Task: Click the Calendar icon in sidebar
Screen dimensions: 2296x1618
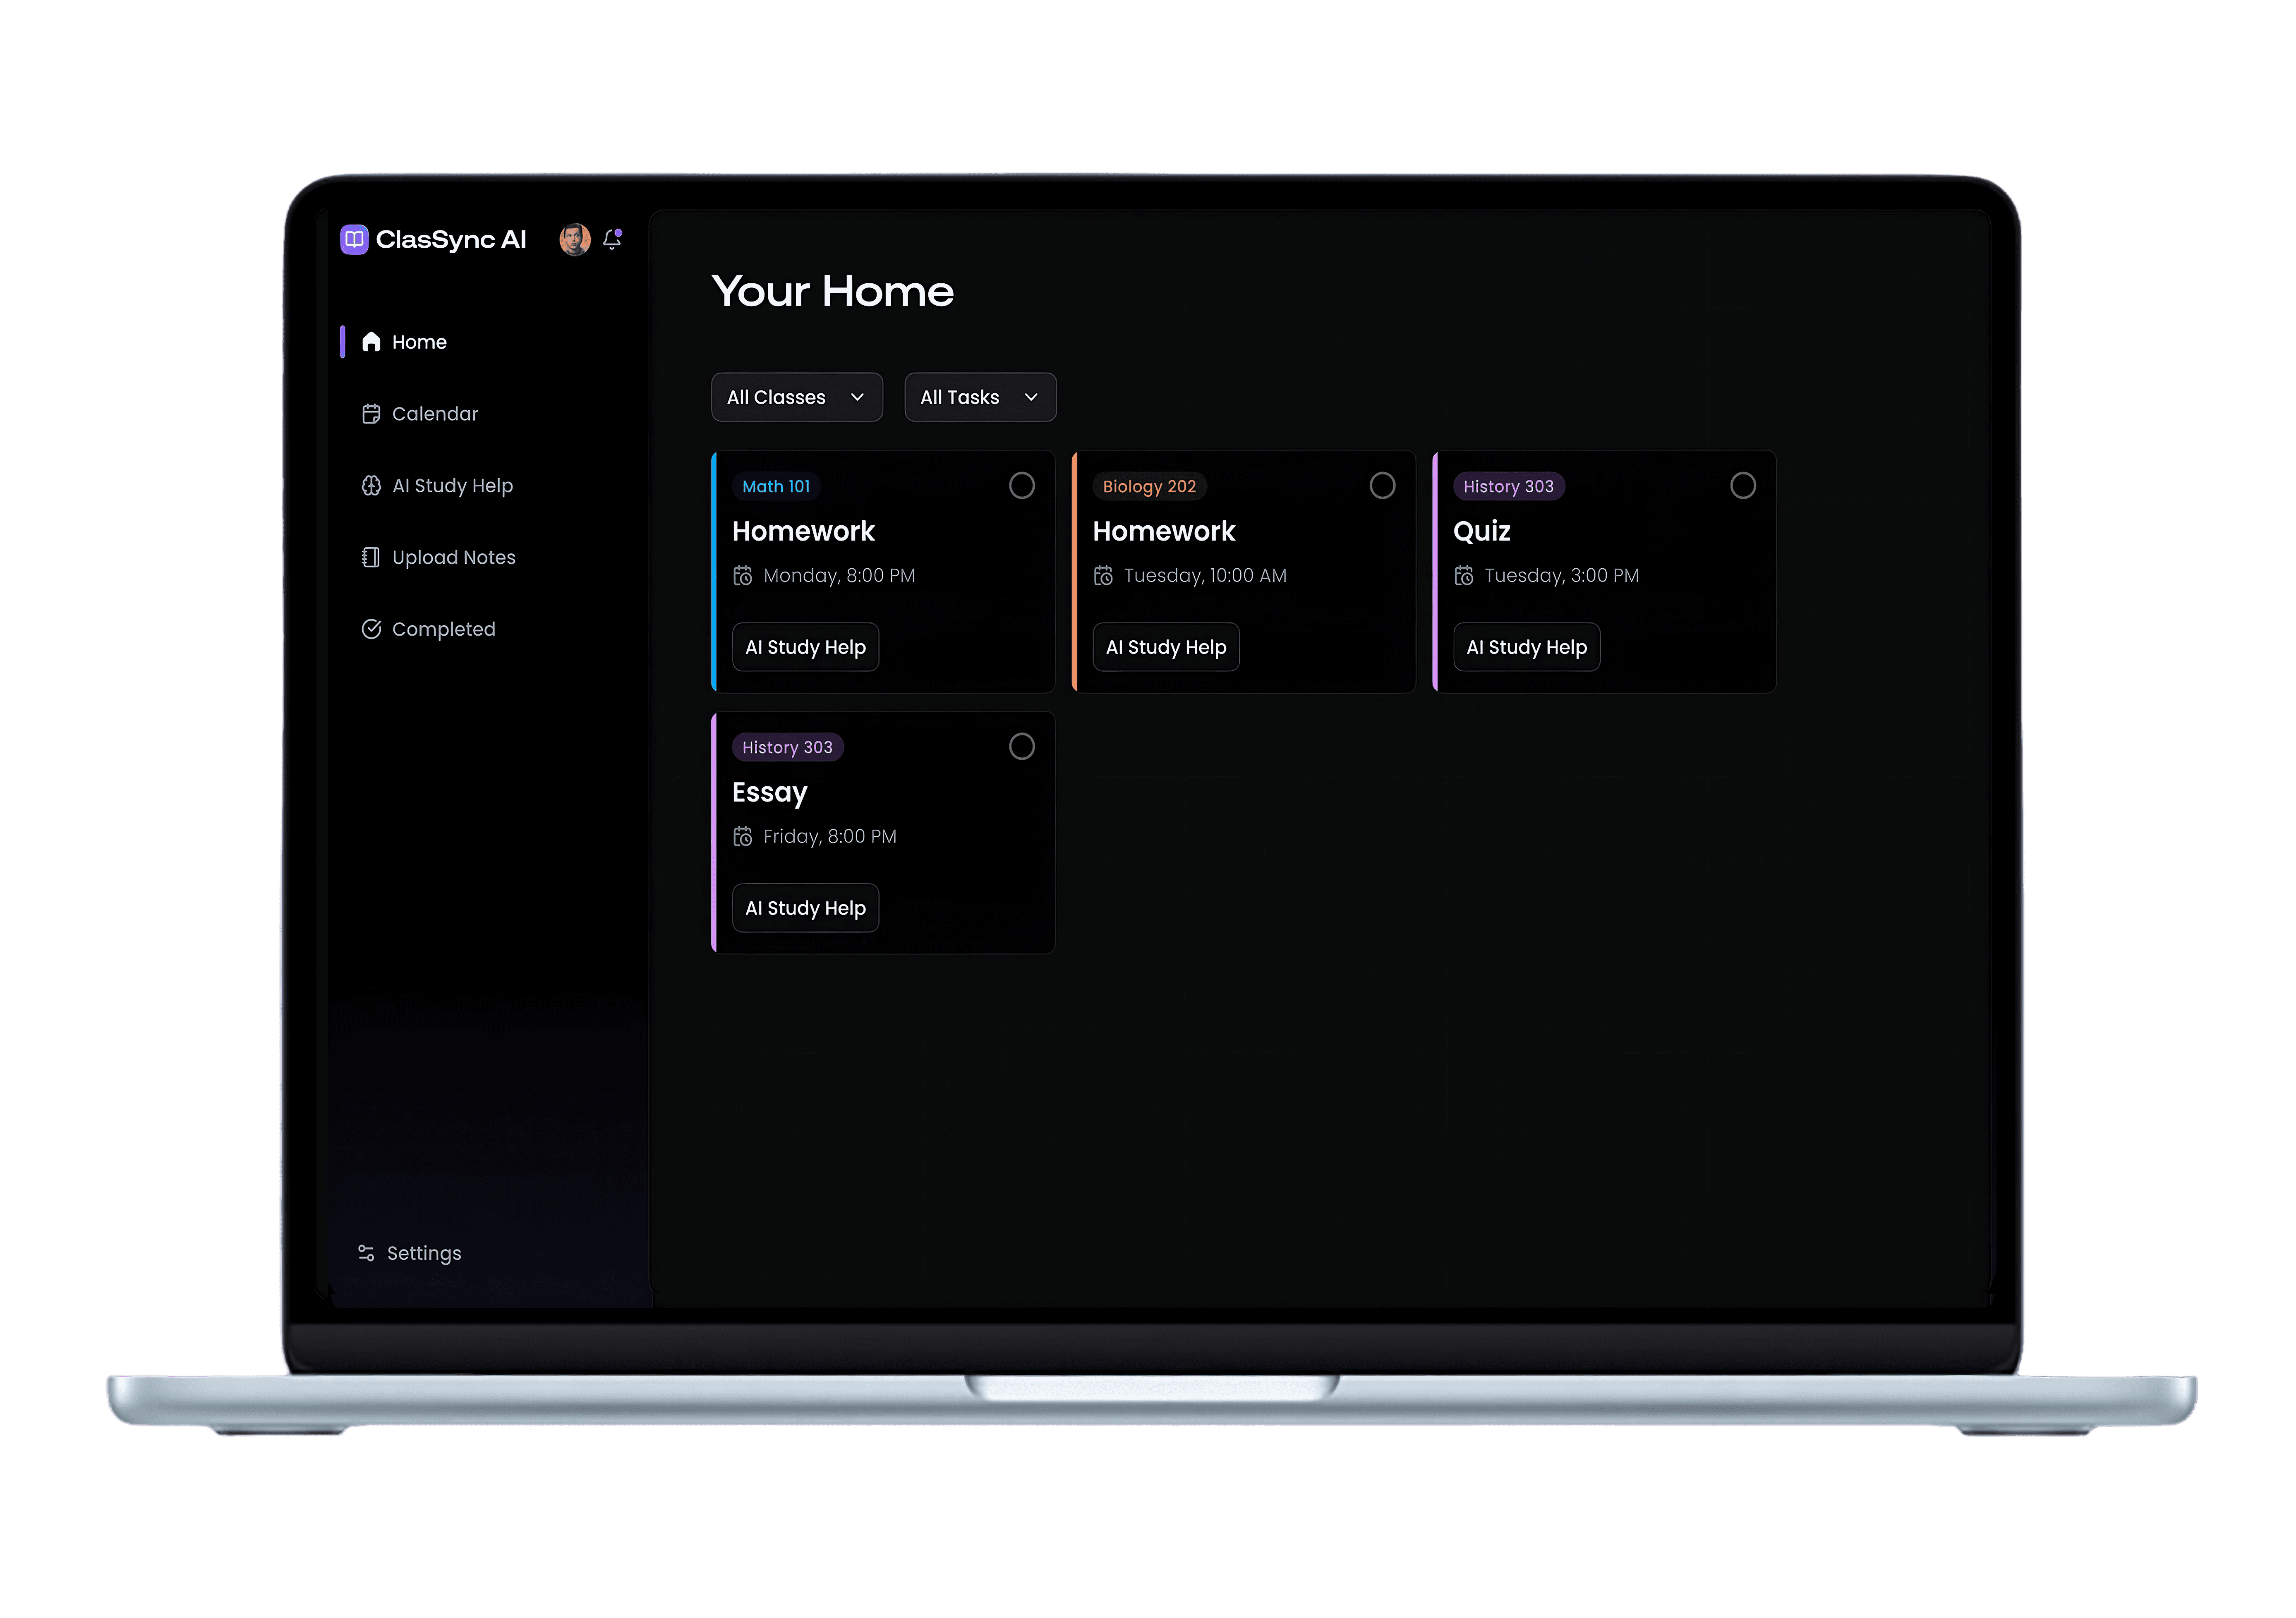Action: point(371,414)
